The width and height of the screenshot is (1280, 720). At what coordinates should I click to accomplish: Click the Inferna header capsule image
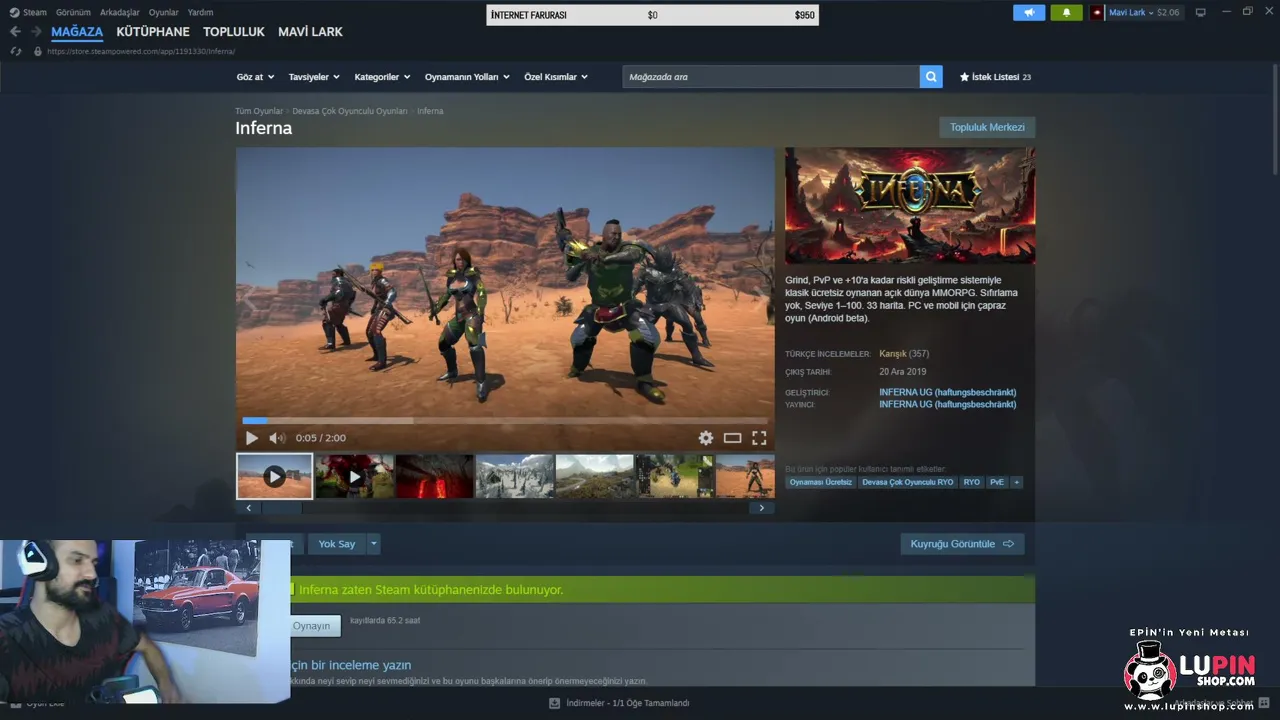tap(910, 206)
